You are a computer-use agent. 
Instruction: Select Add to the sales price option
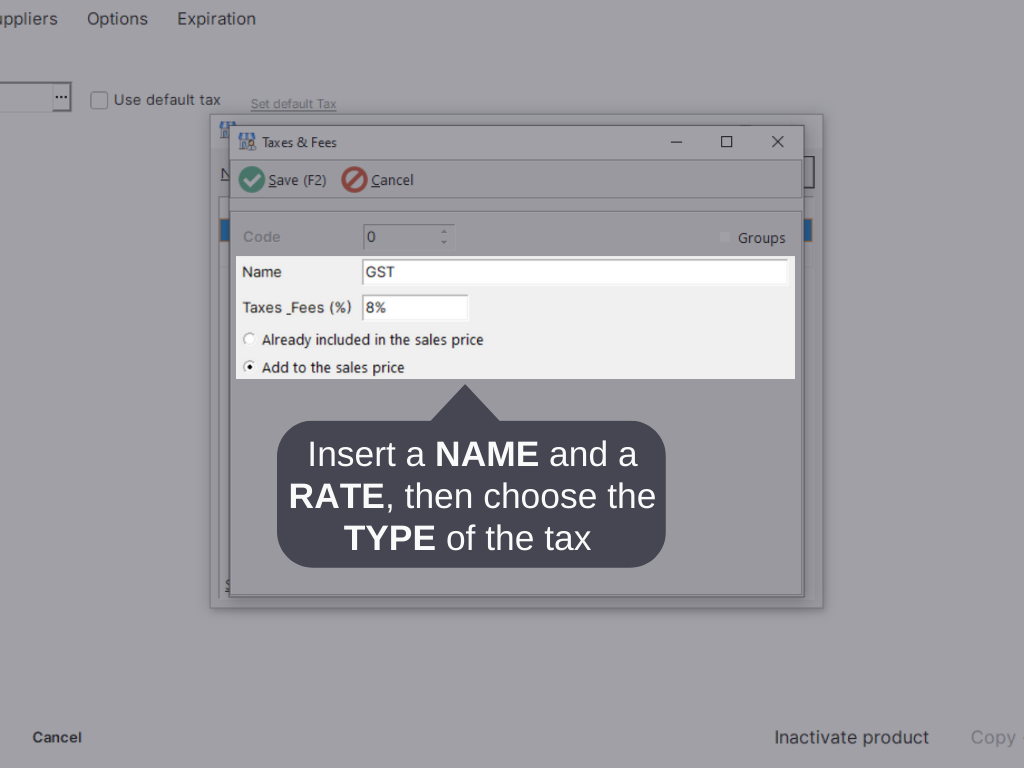[250, 367]
